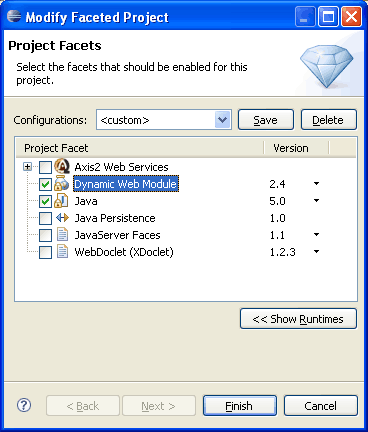Check the JavaServer Faces facet checkbox
Screen dimensions: 368x432
click(x=45, y=235)
